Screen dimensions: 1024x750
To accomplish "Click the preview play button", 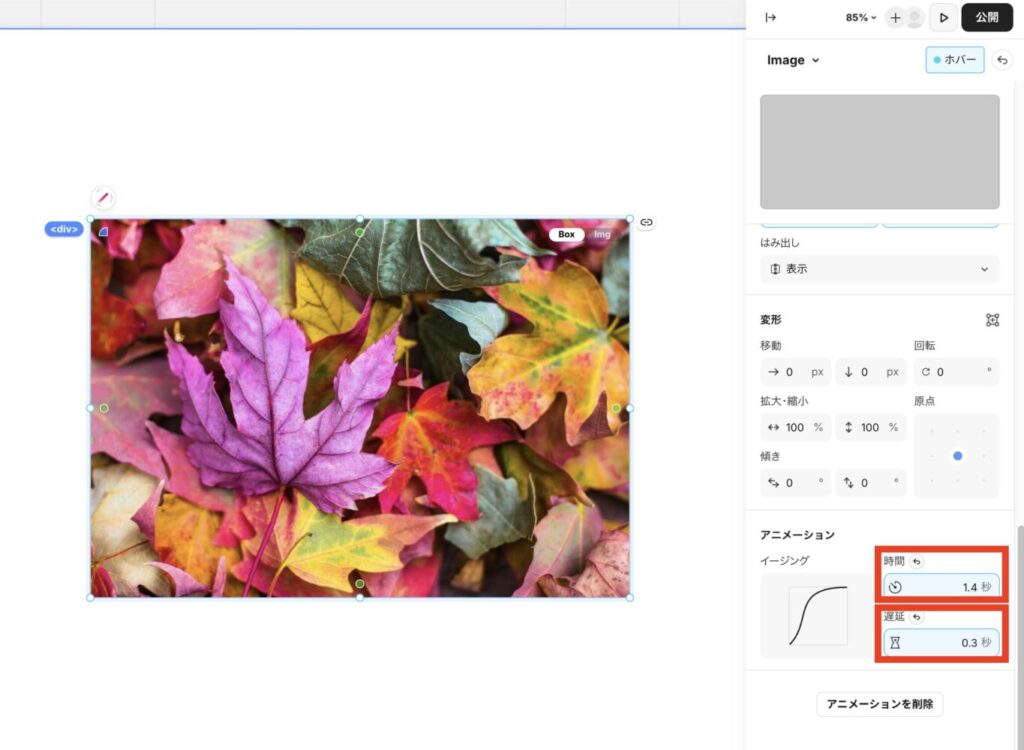I will pyautogui.click(x=943, y=17).
